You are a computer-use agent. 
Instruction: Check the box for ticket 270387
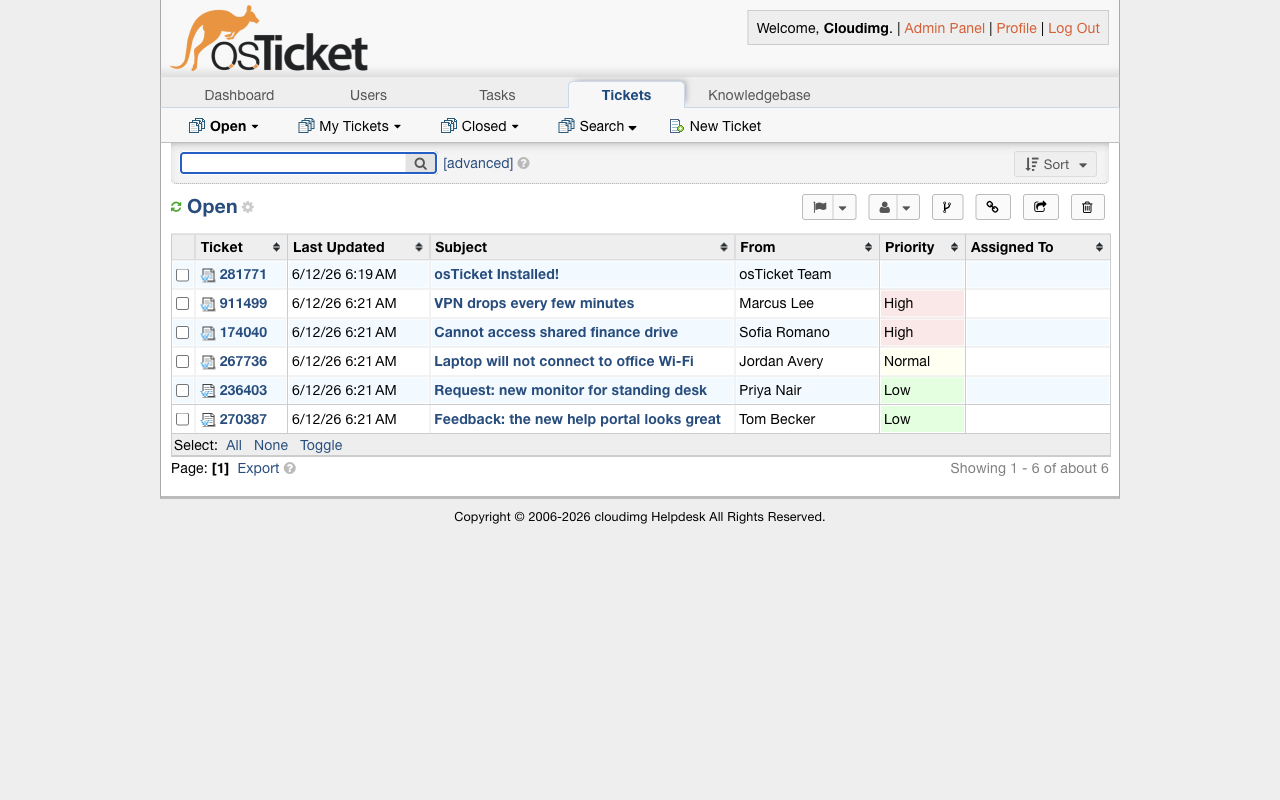pos(182,419)
